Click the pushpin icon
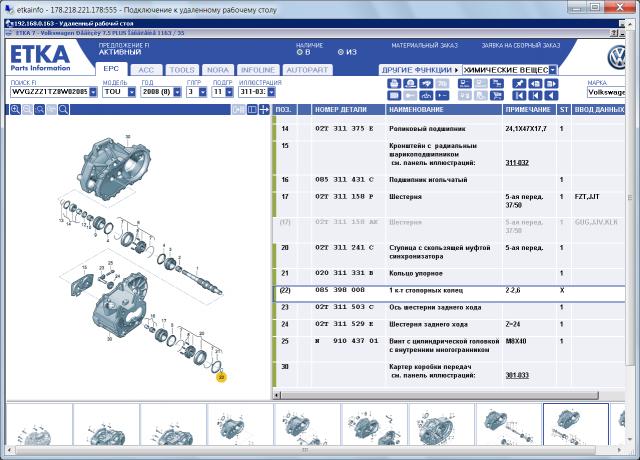This screenshot has height=460, width=640. click(519, 84)
